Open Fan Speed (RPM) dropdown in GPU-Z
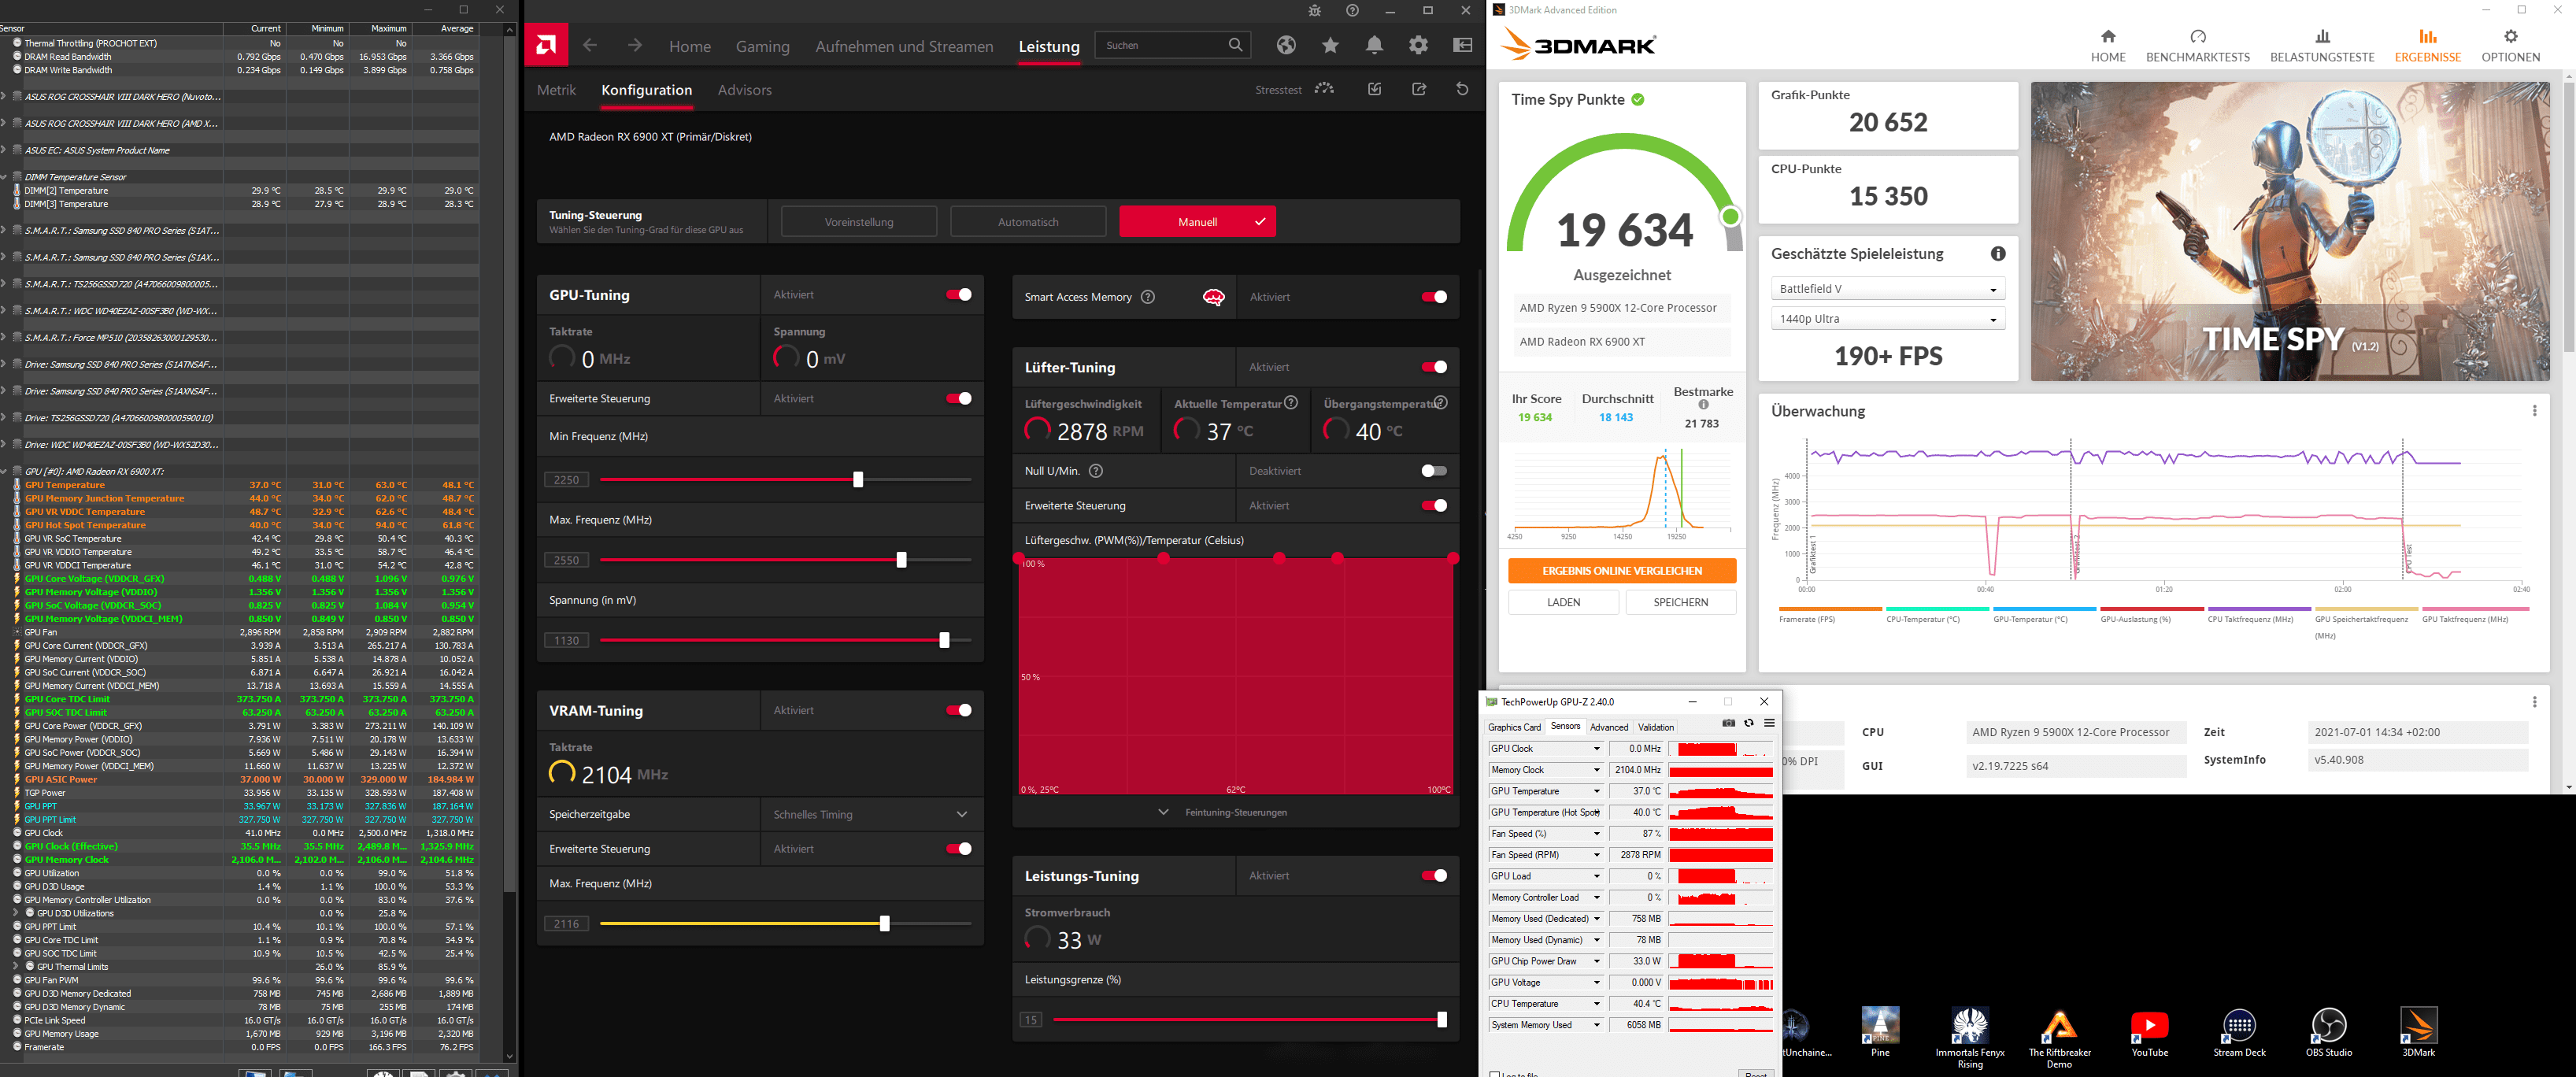 pyautogui.click(x=1596, y=855)
